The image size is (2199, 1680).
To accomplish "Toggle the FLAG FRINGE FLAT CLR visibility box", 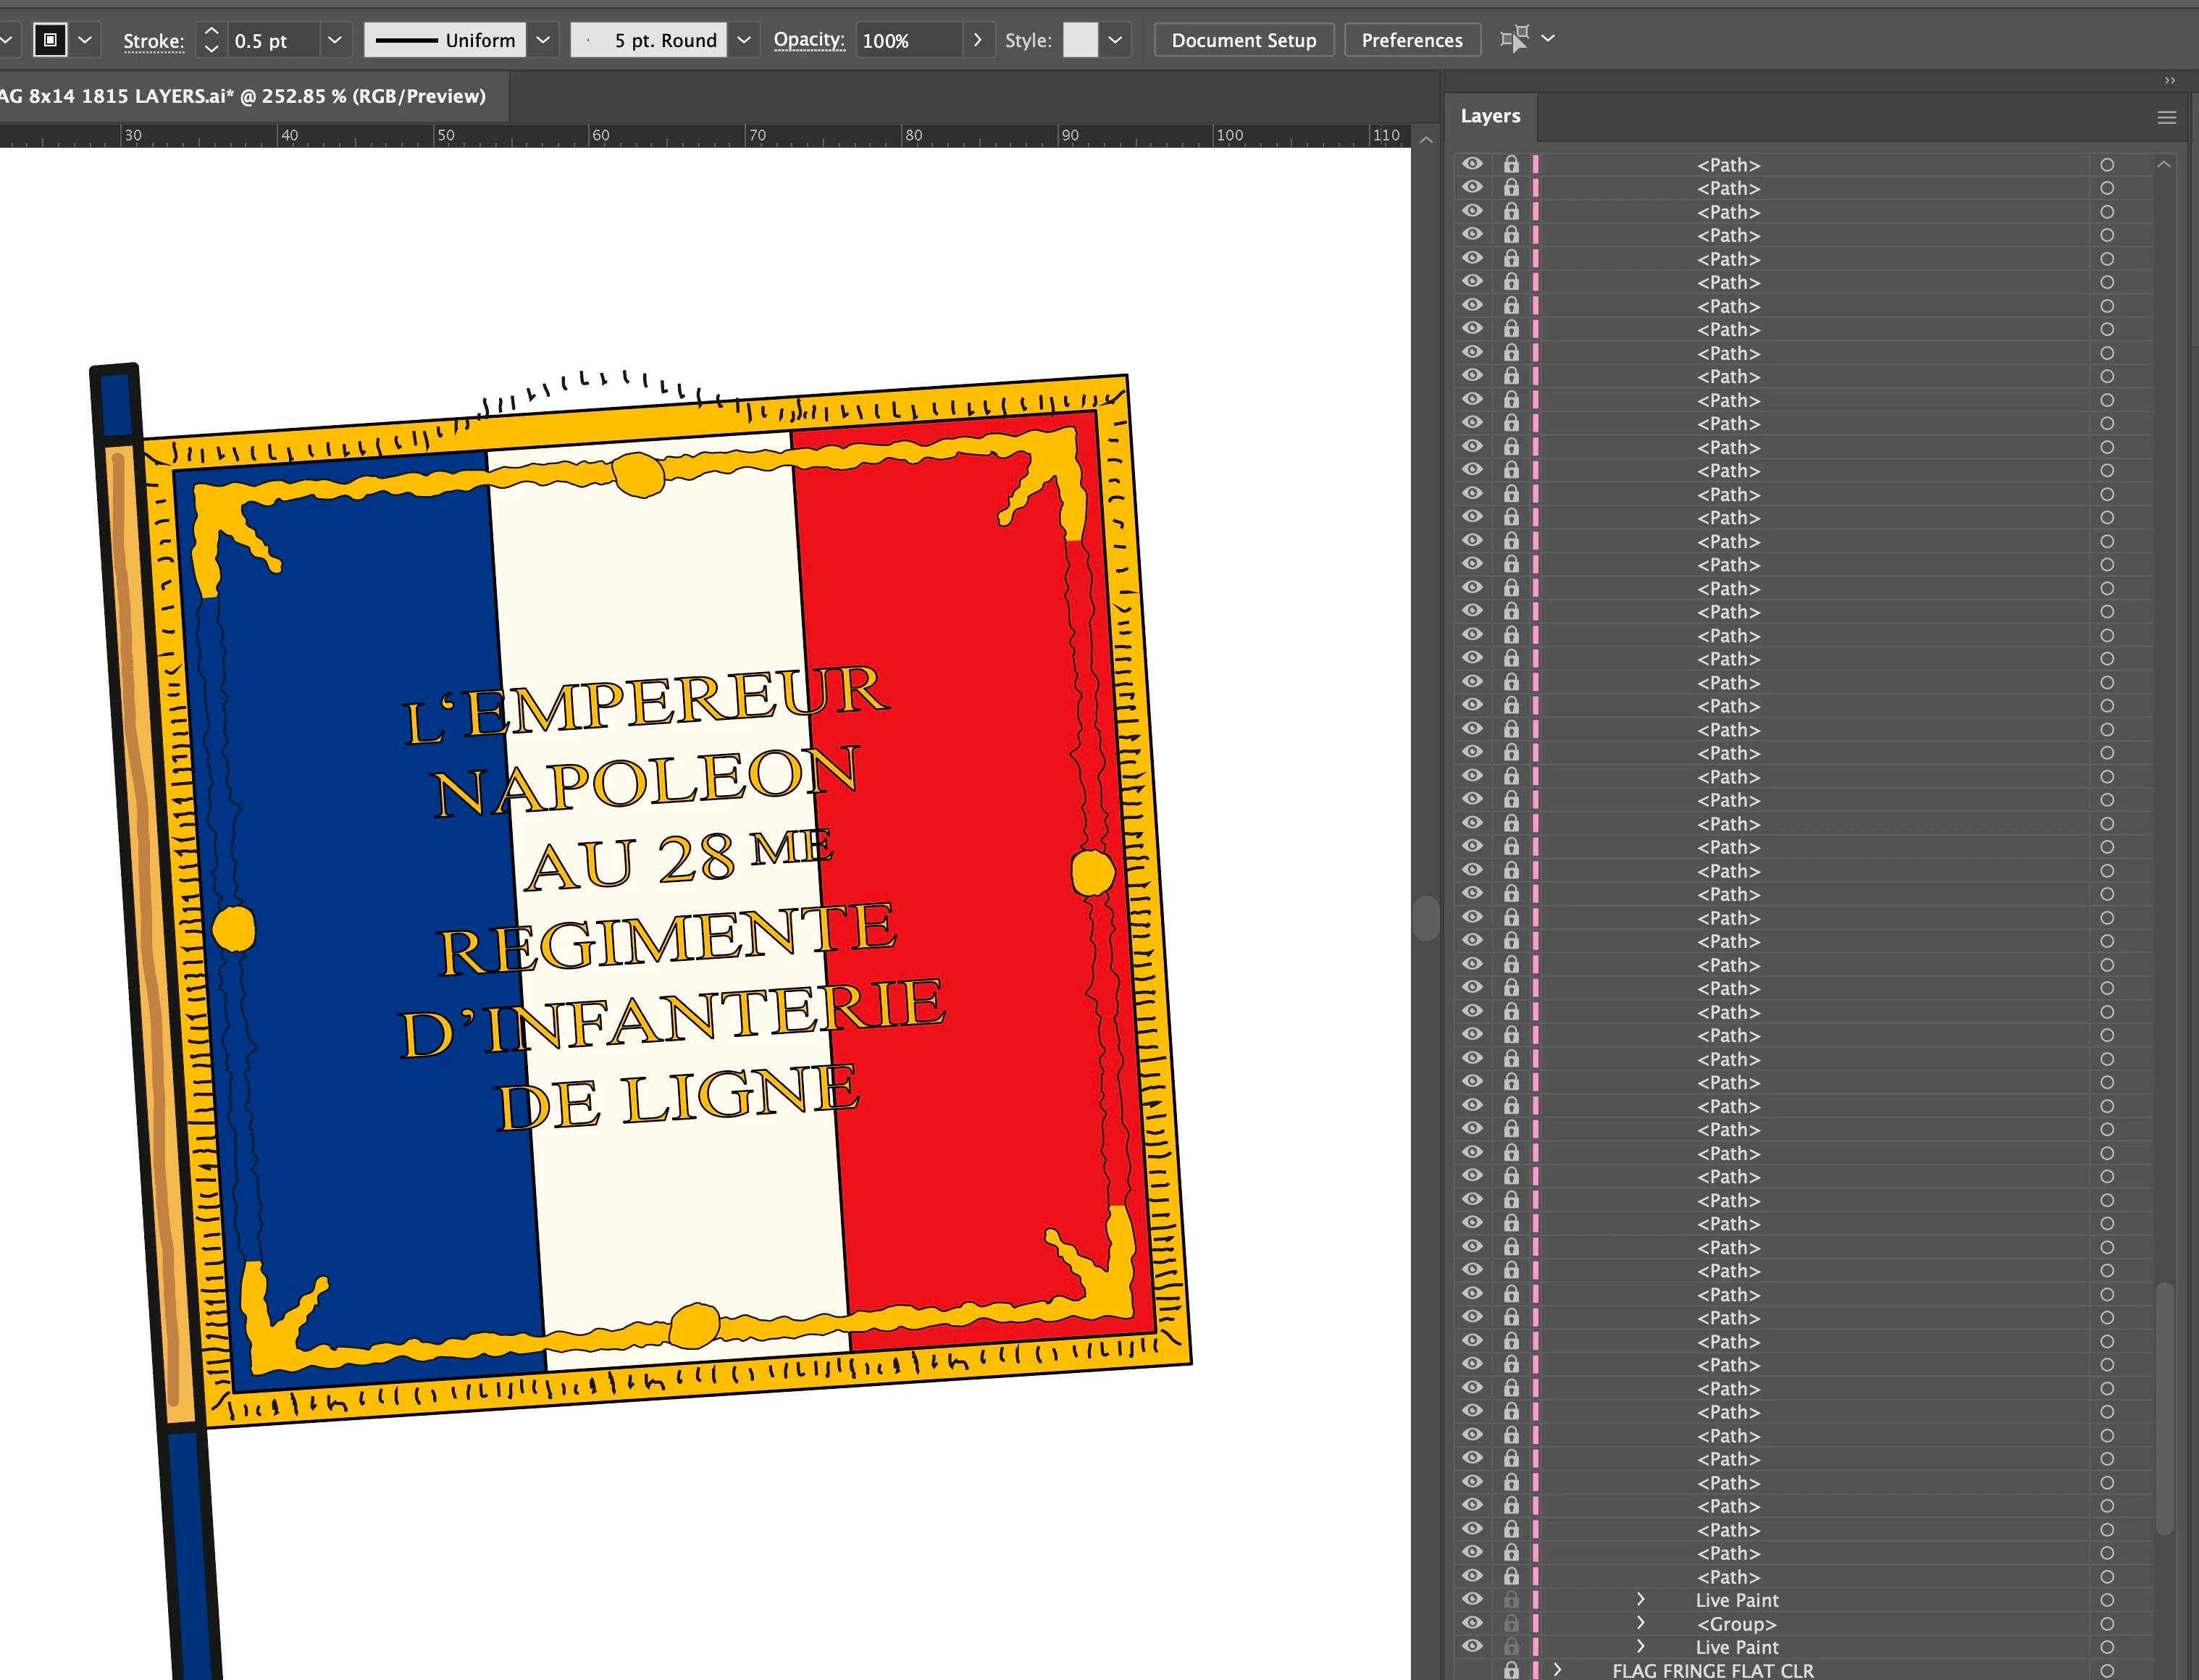I will 1472,1670.
